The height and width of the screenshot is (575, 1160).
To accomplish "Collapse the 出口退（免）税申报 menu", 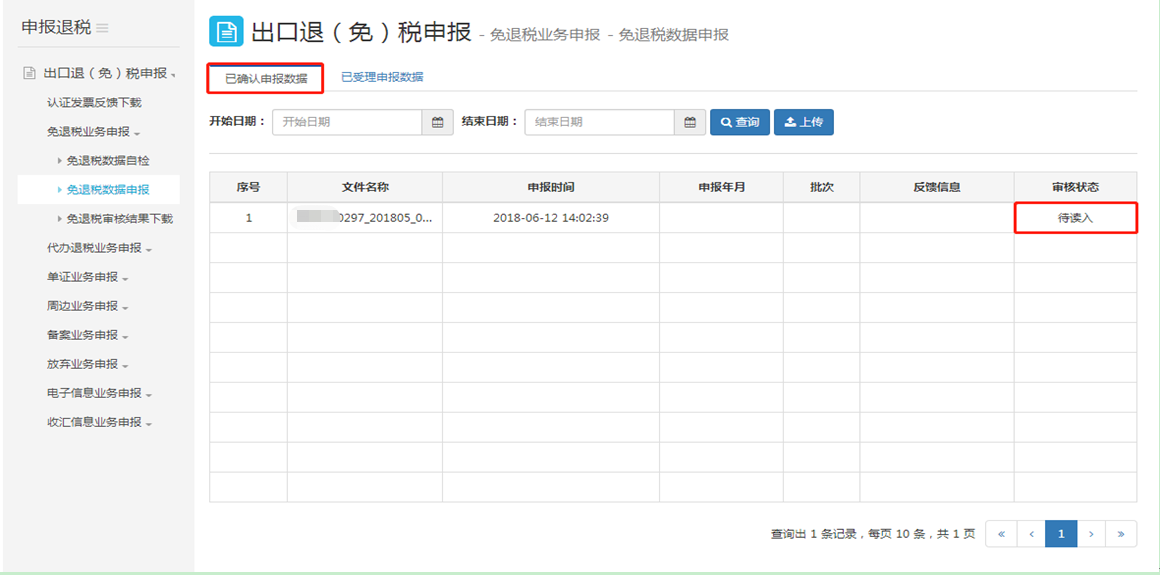I will [105, 73].
